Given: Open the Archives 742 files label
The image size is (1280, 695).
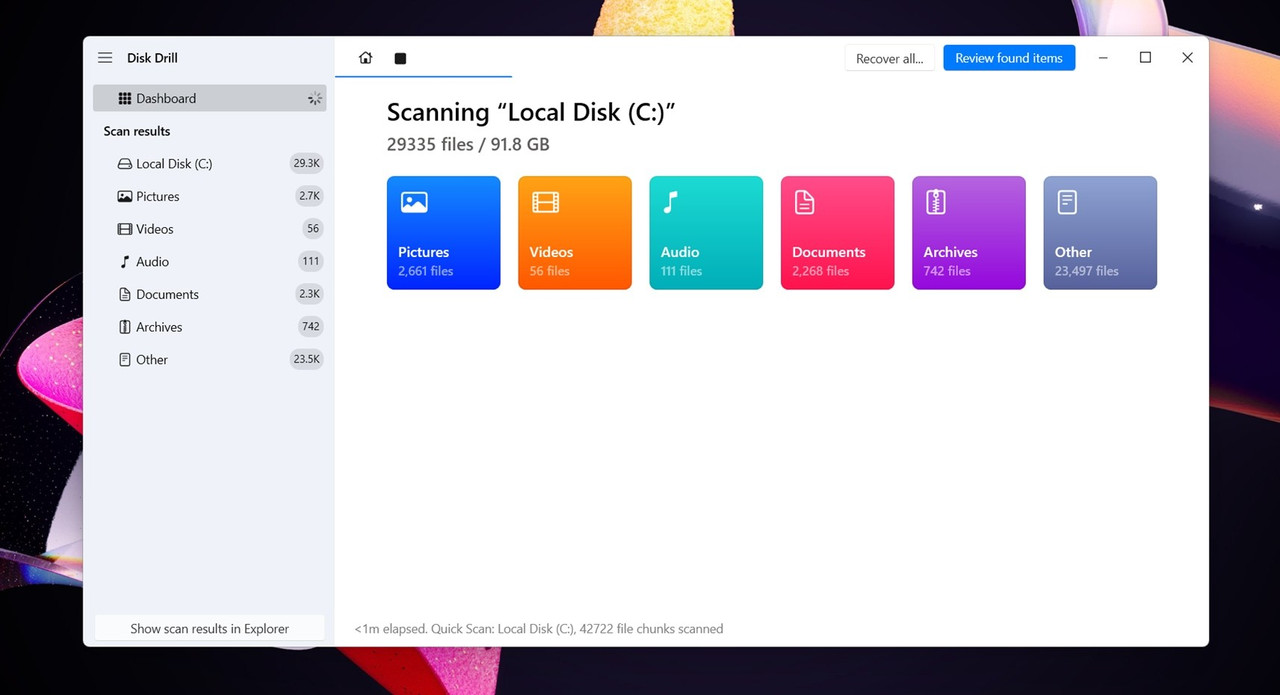Looking at the screenshot, I should 947,271.
